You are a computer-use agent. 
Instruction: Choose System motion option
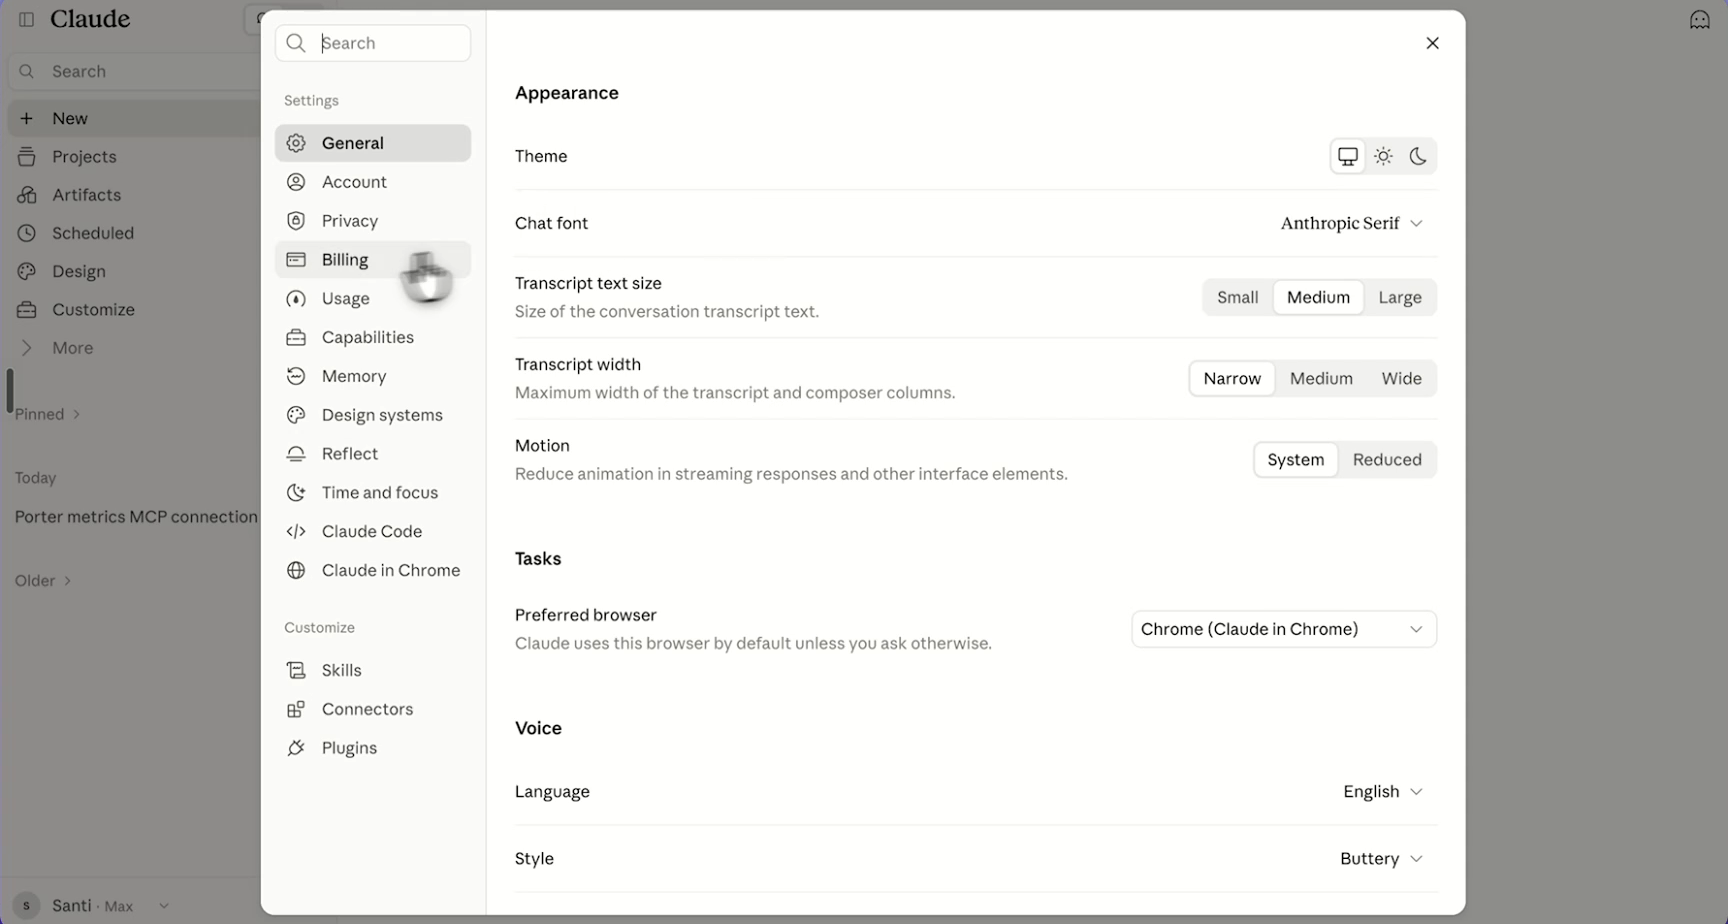1296,459
